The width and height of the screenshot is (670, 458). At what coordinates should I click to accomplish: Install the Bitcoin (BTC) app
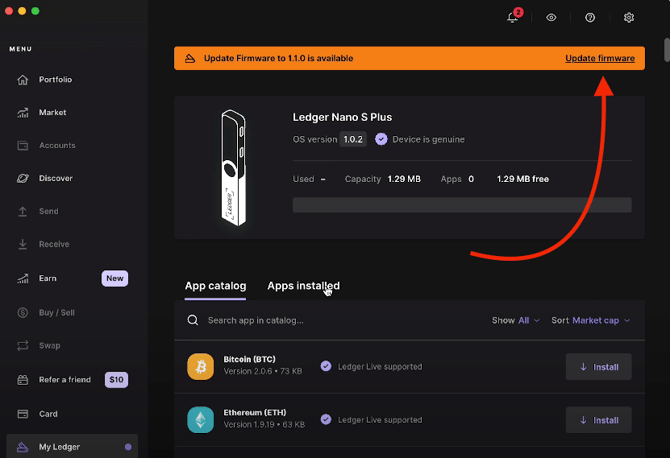coord(599,367)
